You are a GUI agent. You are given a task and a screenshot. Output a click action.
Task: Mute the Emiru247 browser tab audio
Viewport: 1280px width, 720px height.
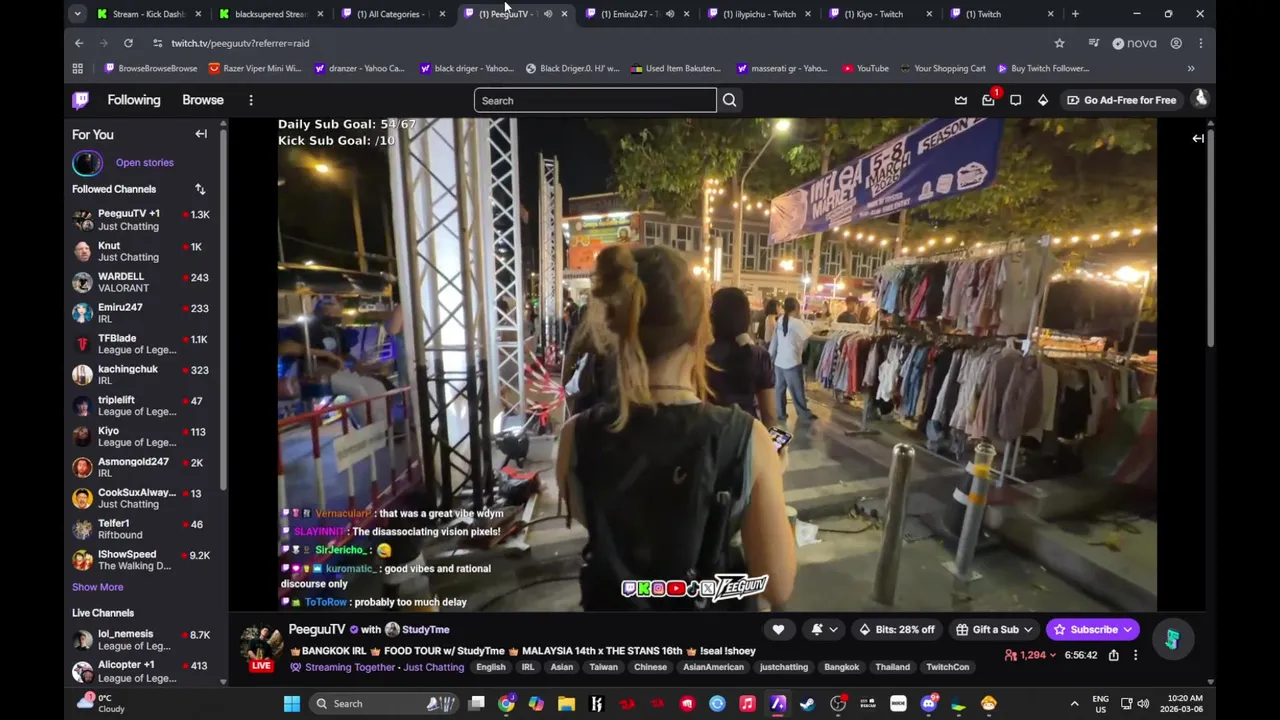tap(669, 14)
